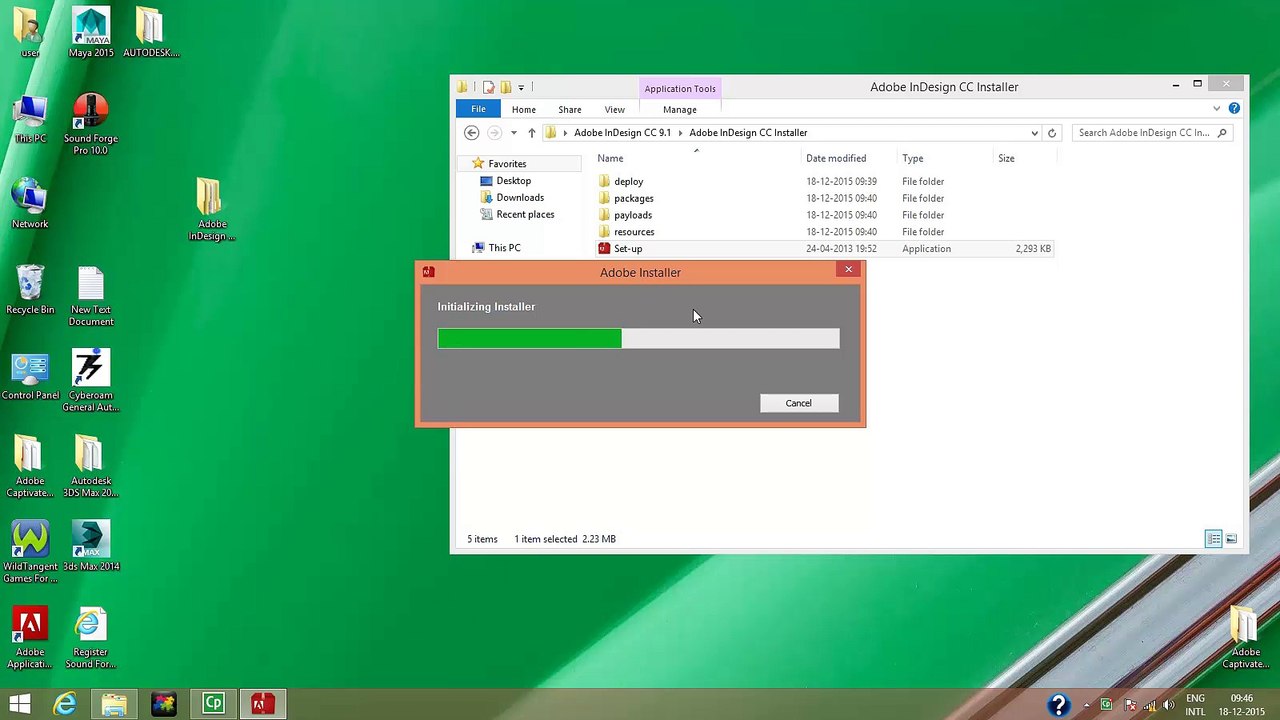This screenshot has width=1280, height=720.
Task: Switch to Adobe Installer taskbar button
Action: tap(262, 704)
